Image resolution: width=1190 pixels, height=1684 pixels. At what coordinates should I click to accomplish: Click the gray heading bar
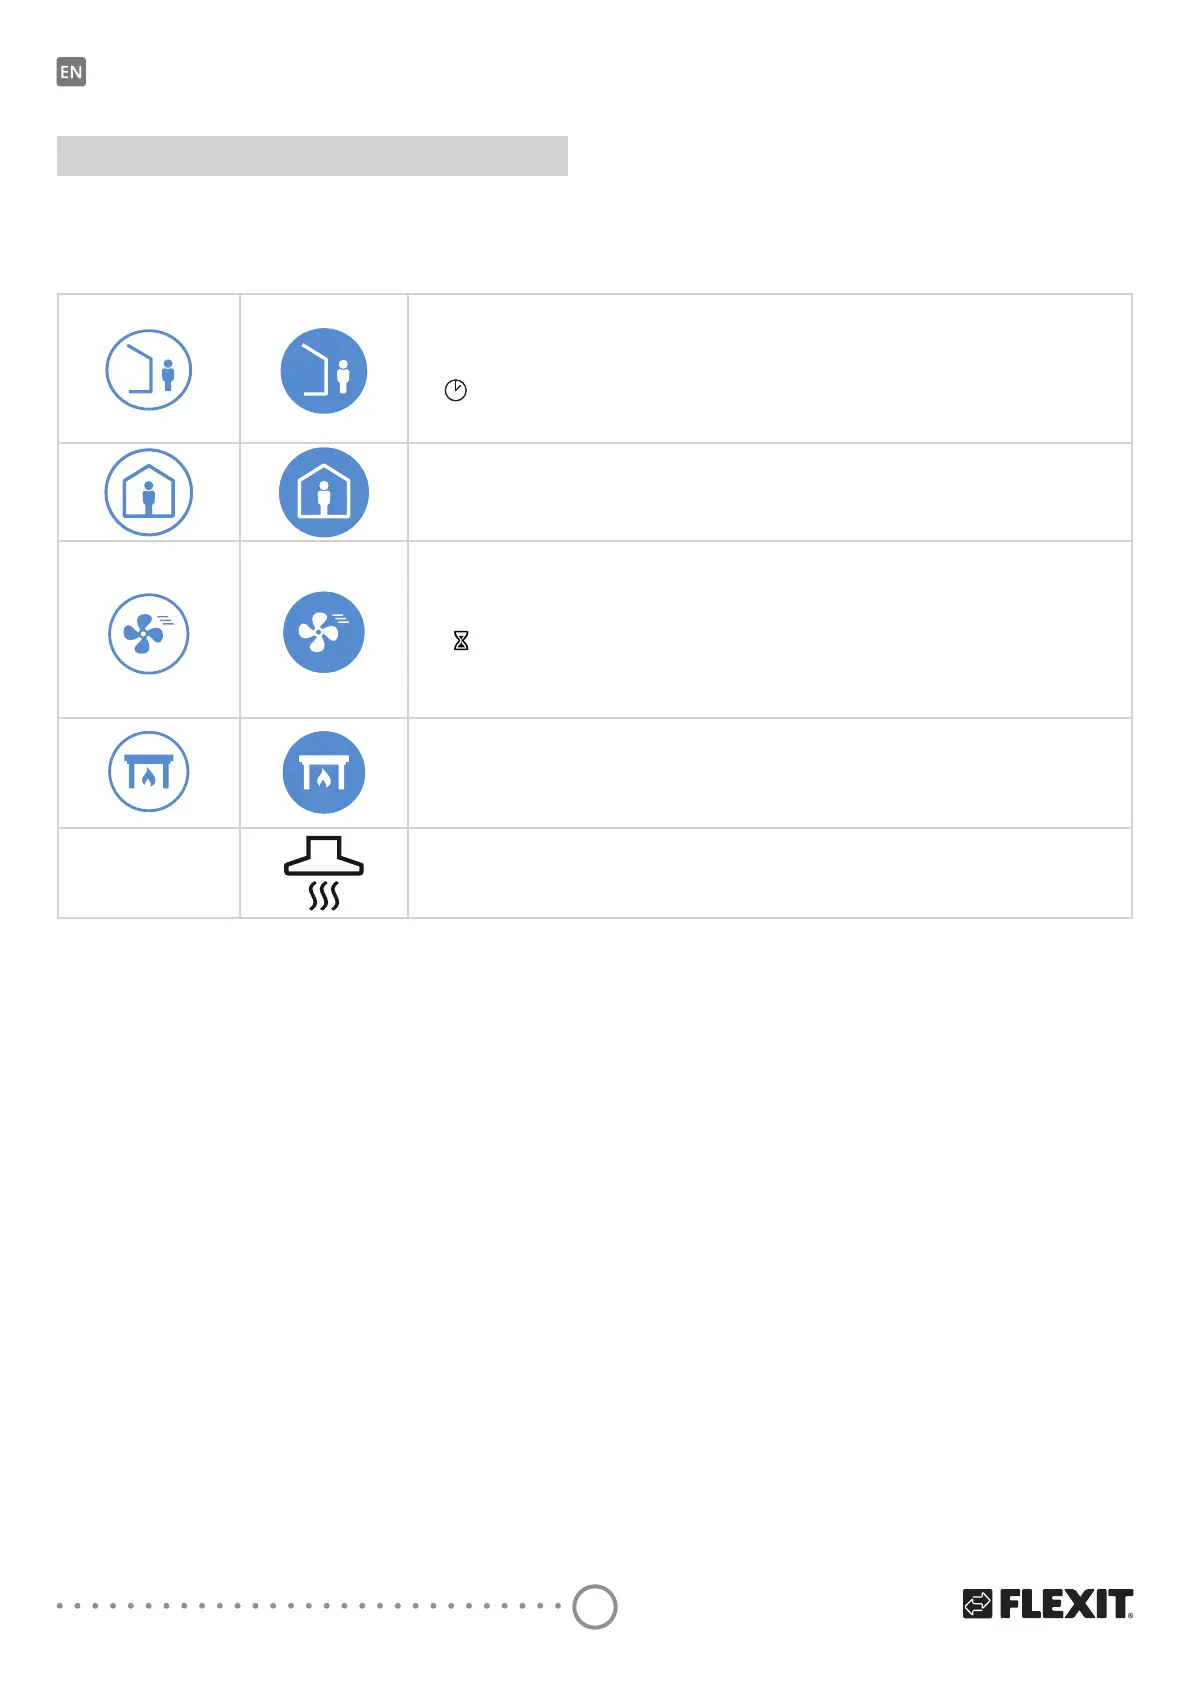tap(312, 156)
